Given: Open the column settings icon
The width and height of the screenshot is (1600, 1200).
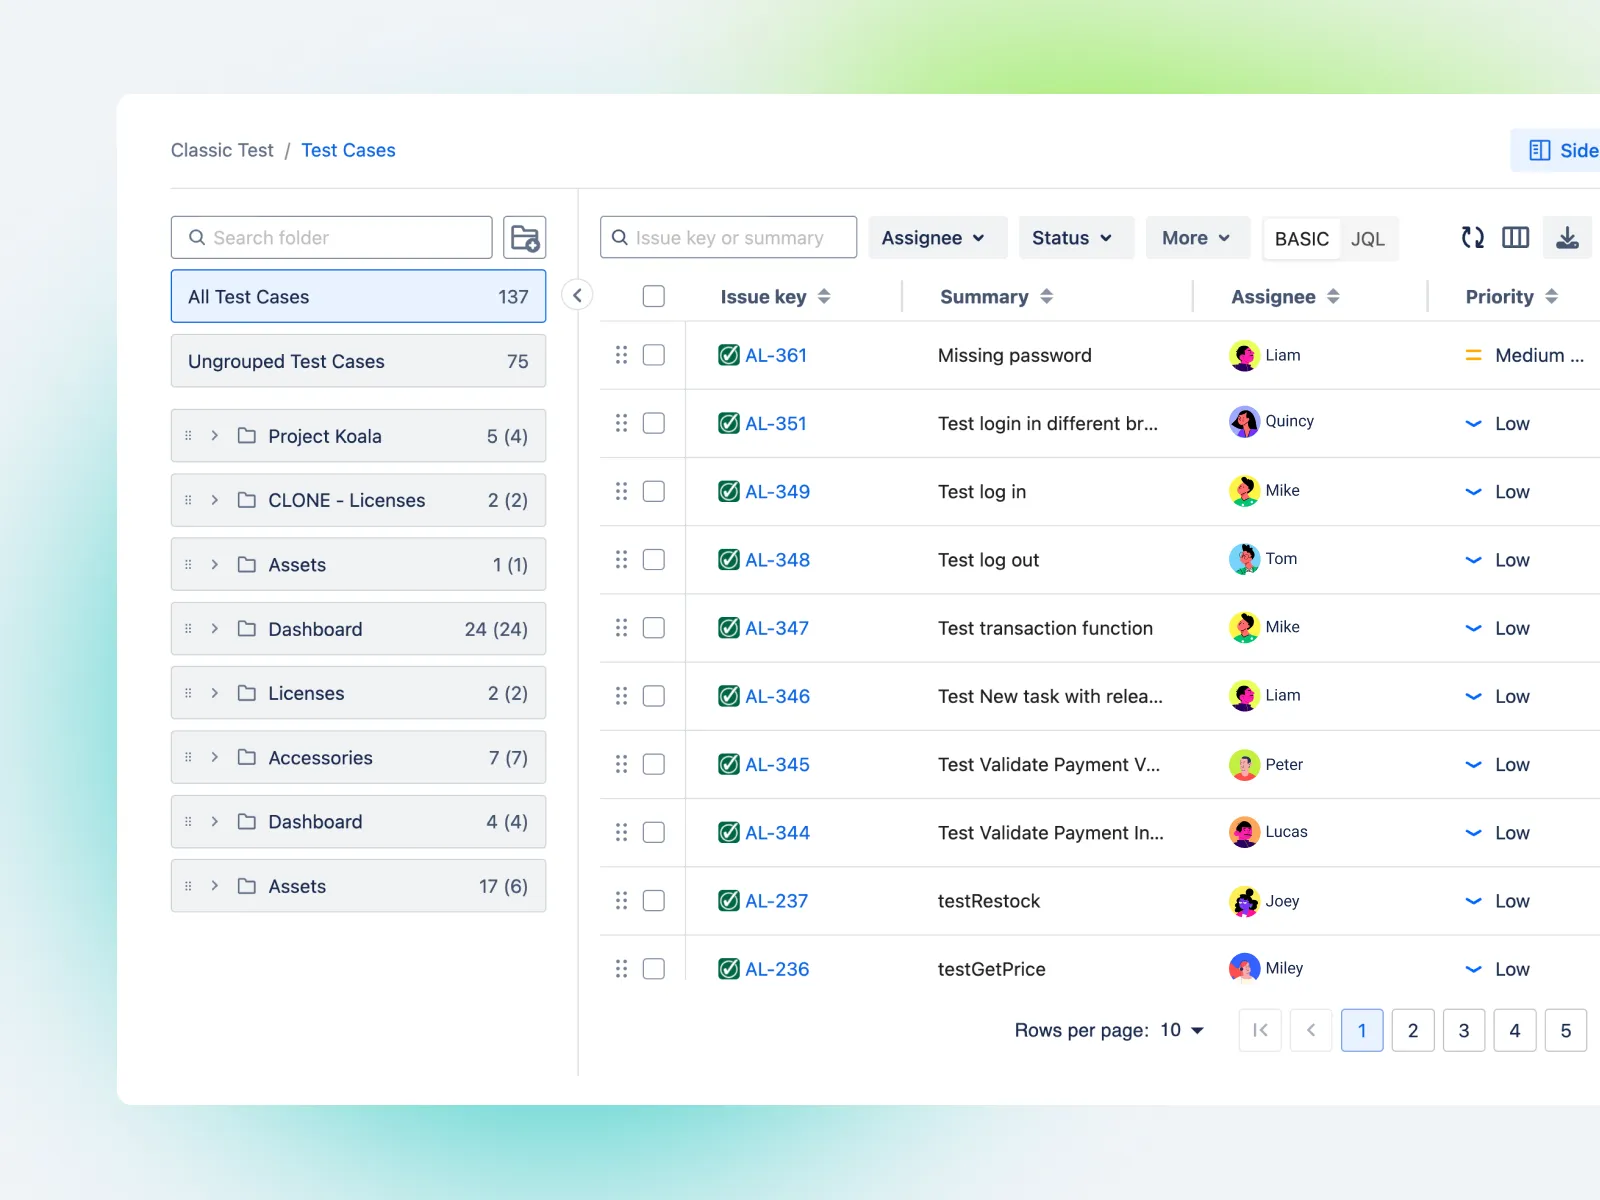Looking at the screenshot, I should (x=1515, y=238).
